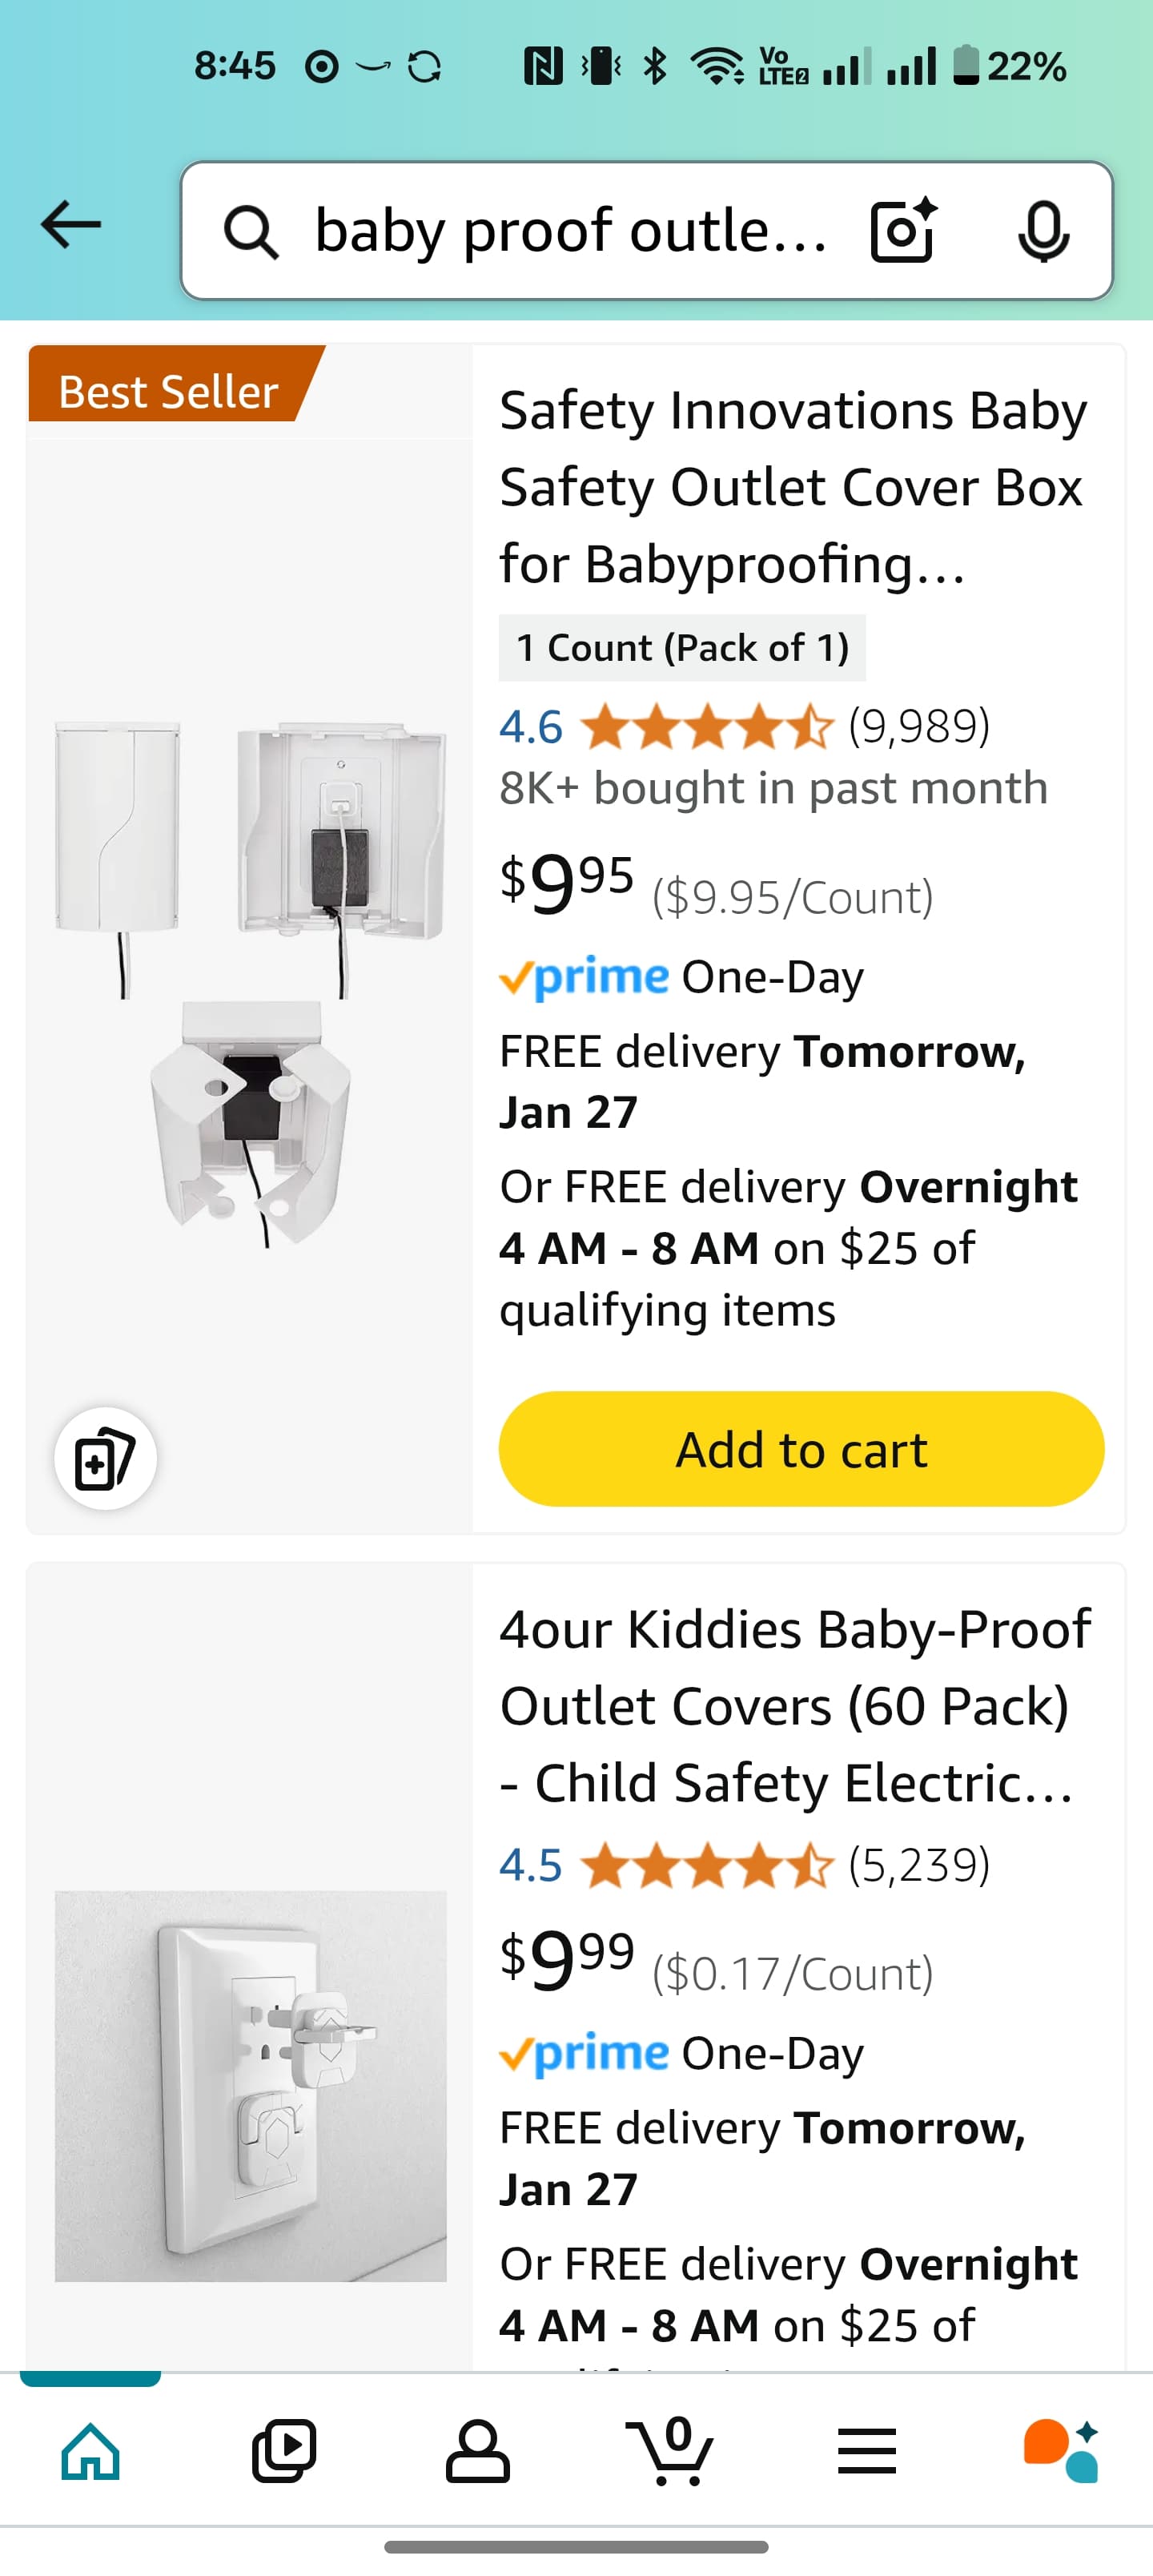View the 4our Kiddies outlet cover image
This screenshot has height=2576, width=1153.
(250, 2086)
